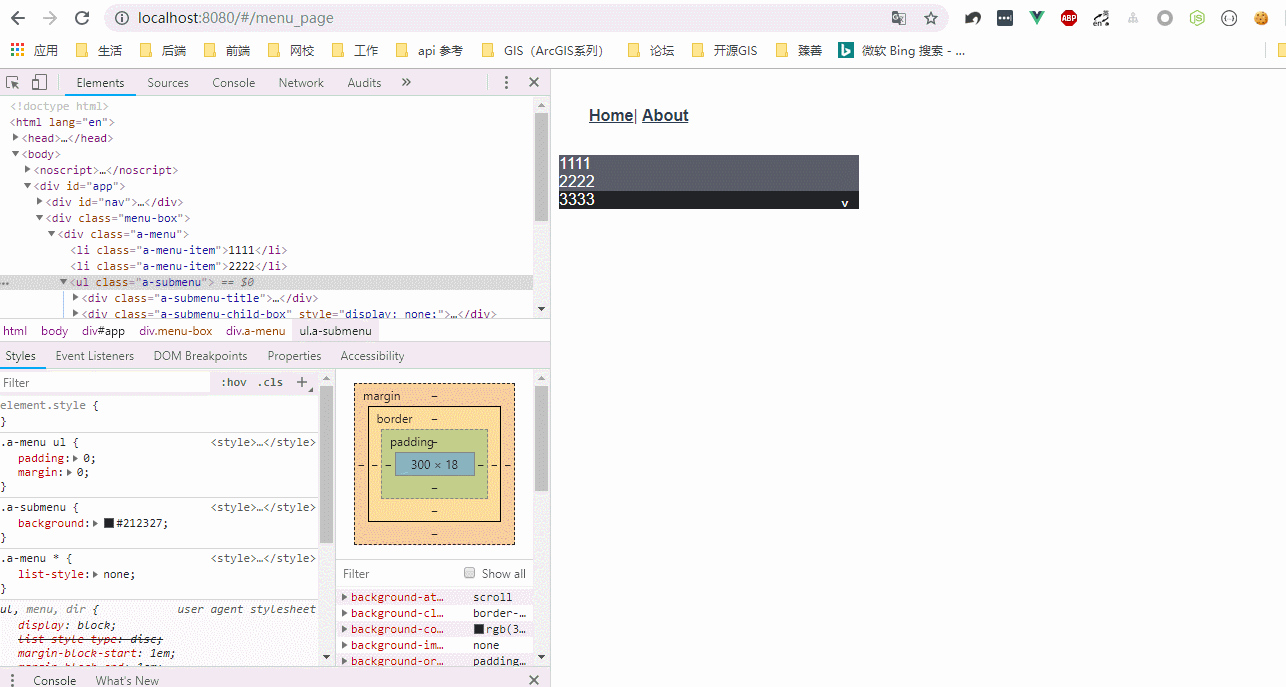Click the Node.js extension icon
The image size is (1286, 687).
click(1197, 18)
